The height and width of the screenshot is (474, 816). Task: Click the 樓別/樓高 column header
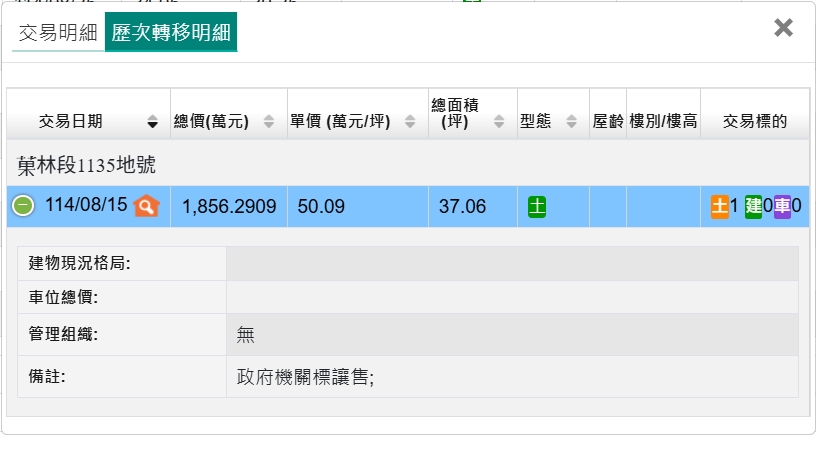pyautogui.click(x=663, y=122)
